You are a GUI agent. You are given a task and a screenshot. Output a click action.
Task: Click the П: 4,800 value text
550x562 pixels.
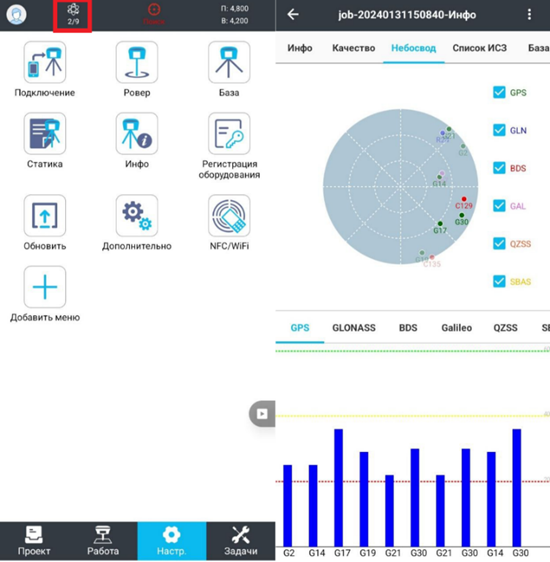(x=235, y=9)
